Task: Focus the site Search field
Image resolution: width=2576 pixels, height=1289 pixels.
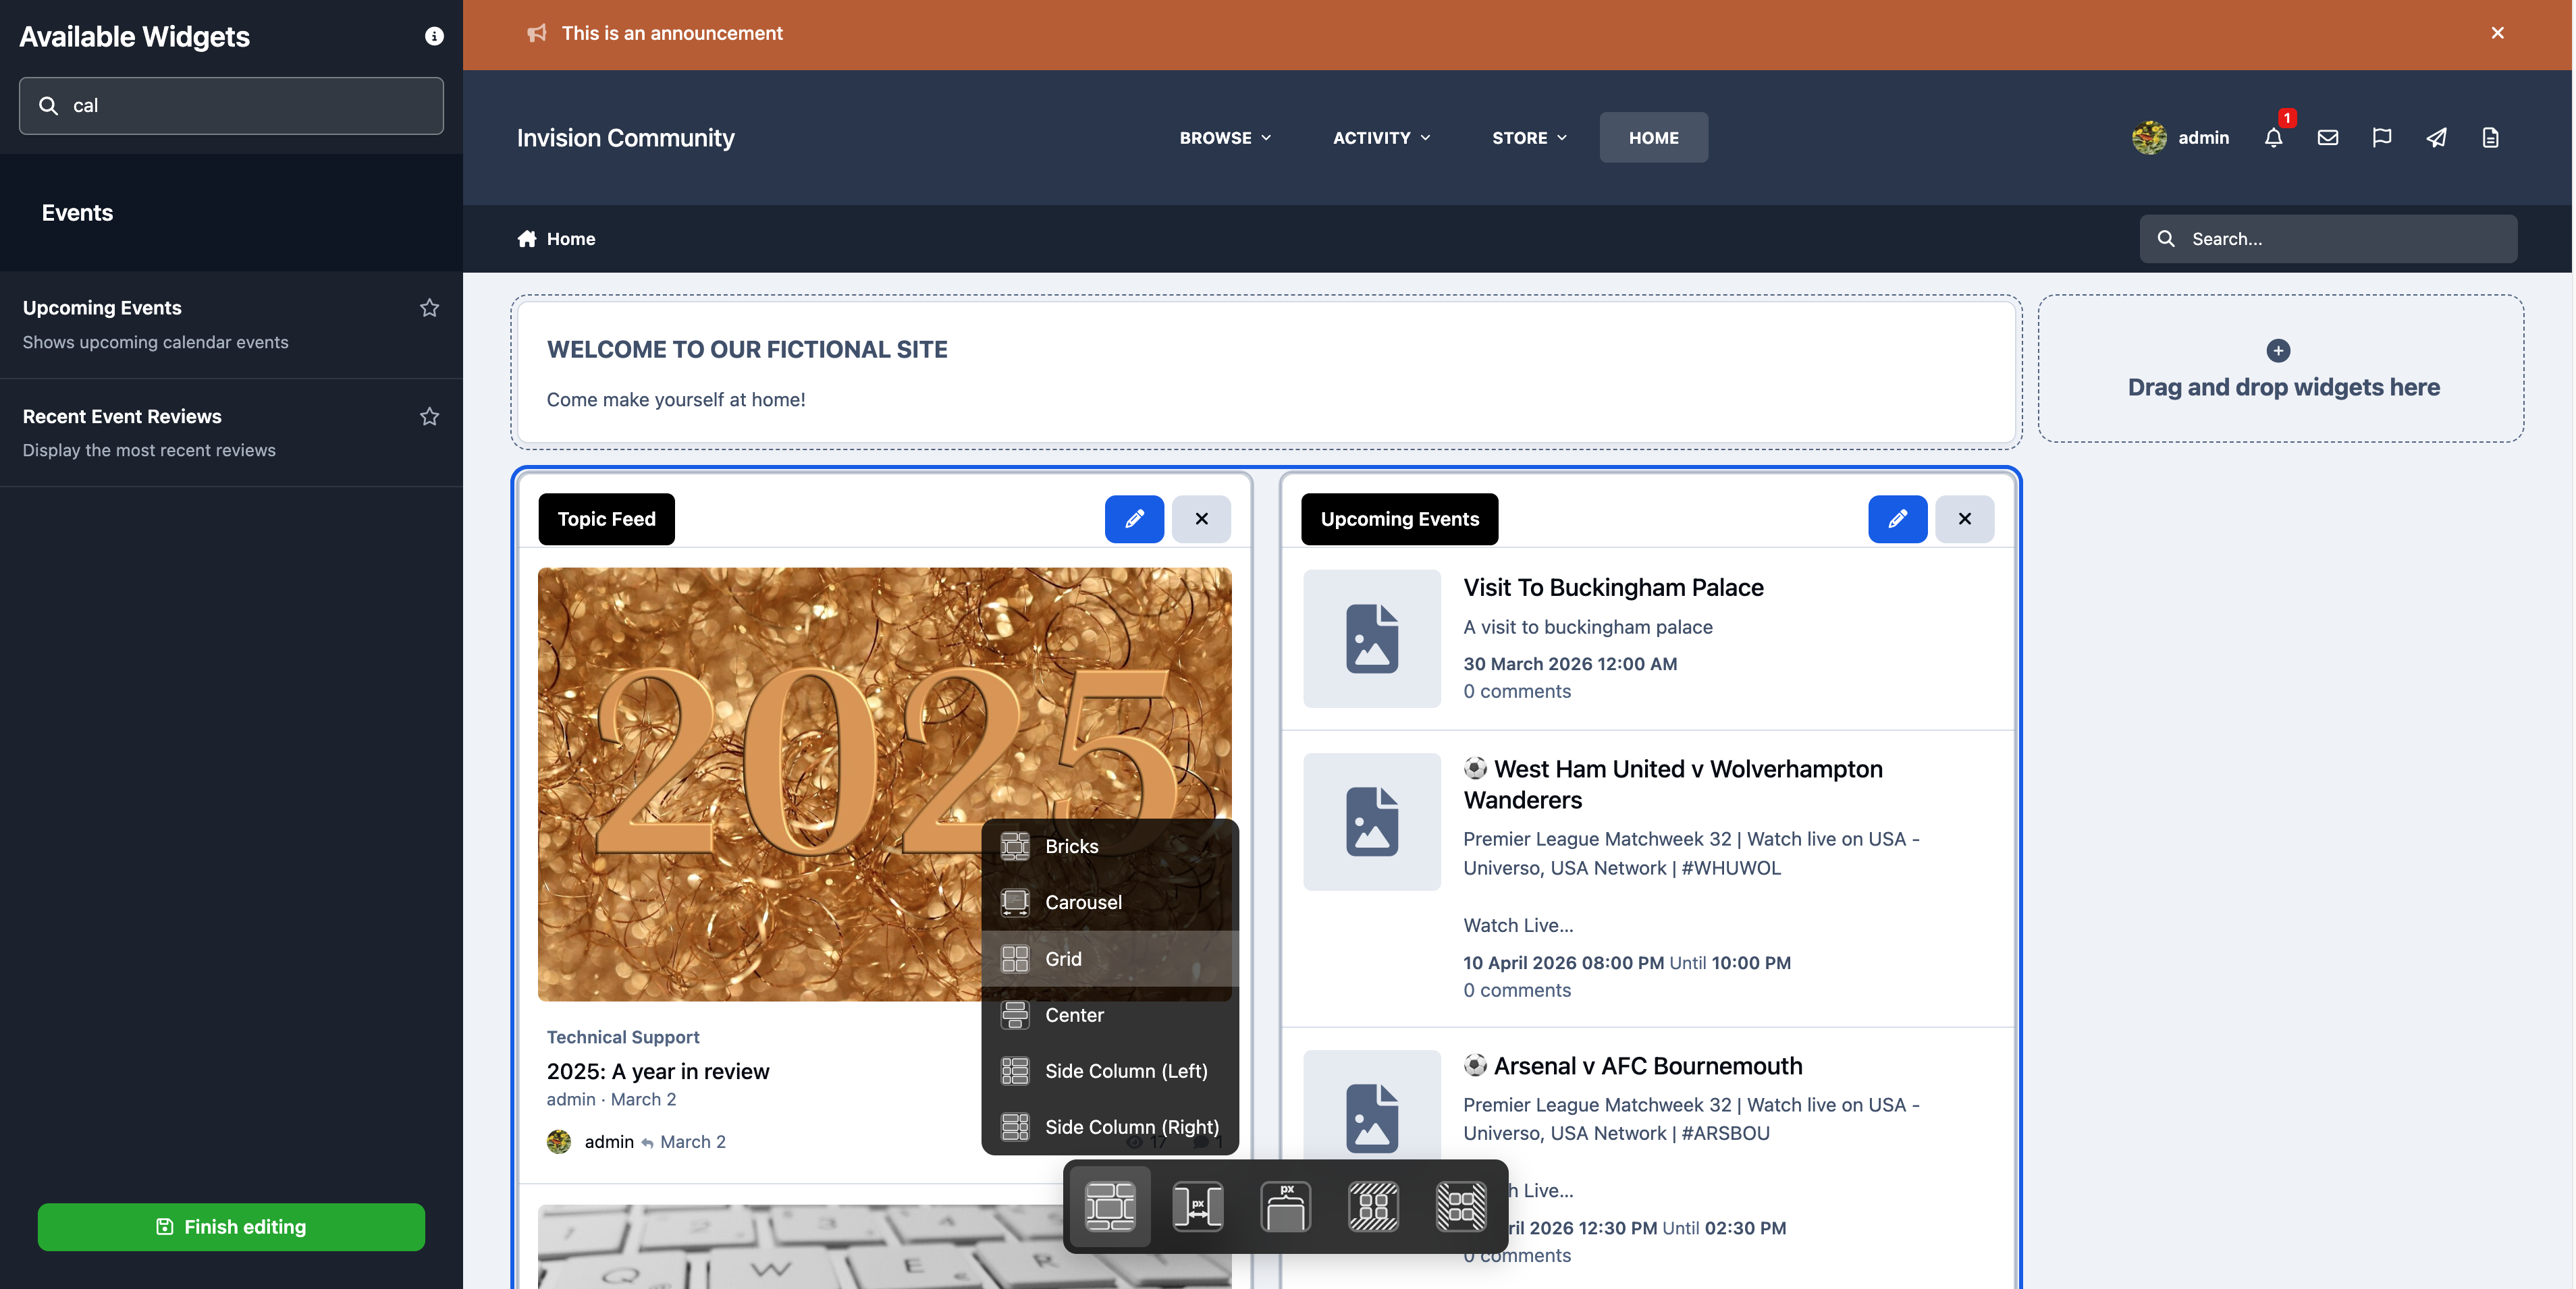Action: [x=2328, y=239]
